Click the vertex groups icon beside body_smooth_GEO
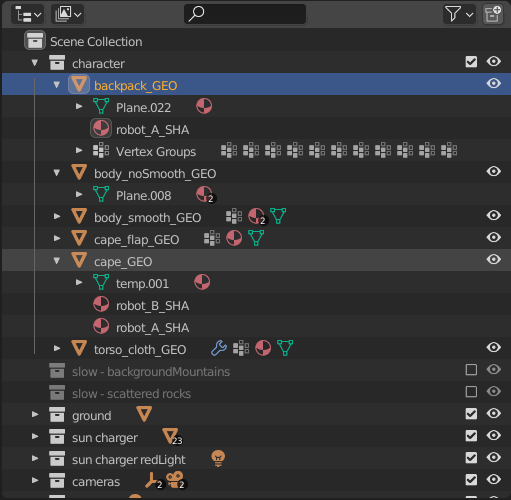Viewport: 511px width, 500px height. pyautogui.click(x=234, y=216)
